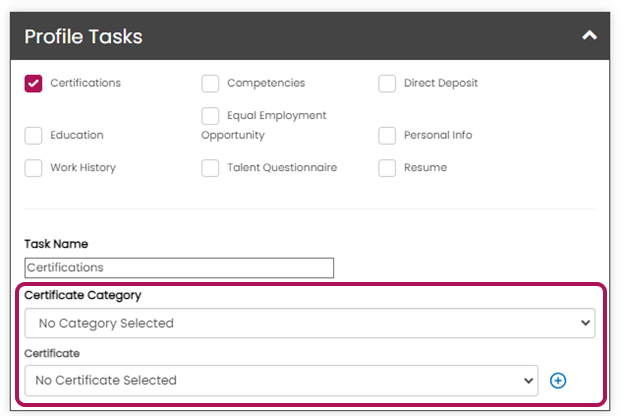This screenshot has height=416, width=624.
Task: Enable the Competencies checkbox
Action: 210,84
